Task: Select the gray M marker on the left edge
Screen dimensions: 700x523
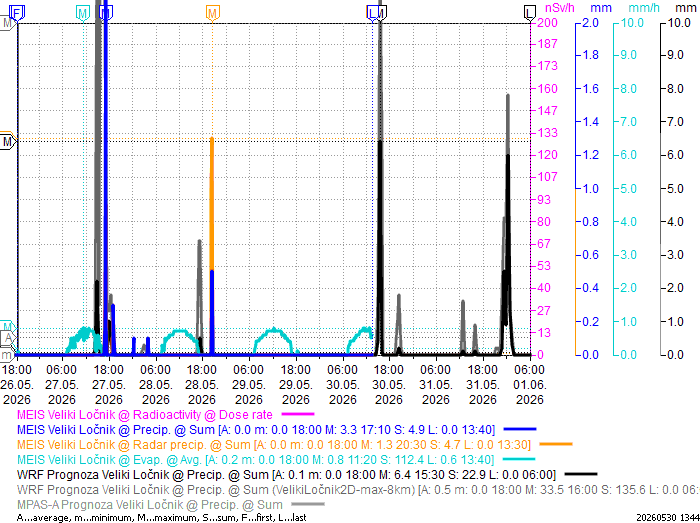Action: (x=8, y=23)
